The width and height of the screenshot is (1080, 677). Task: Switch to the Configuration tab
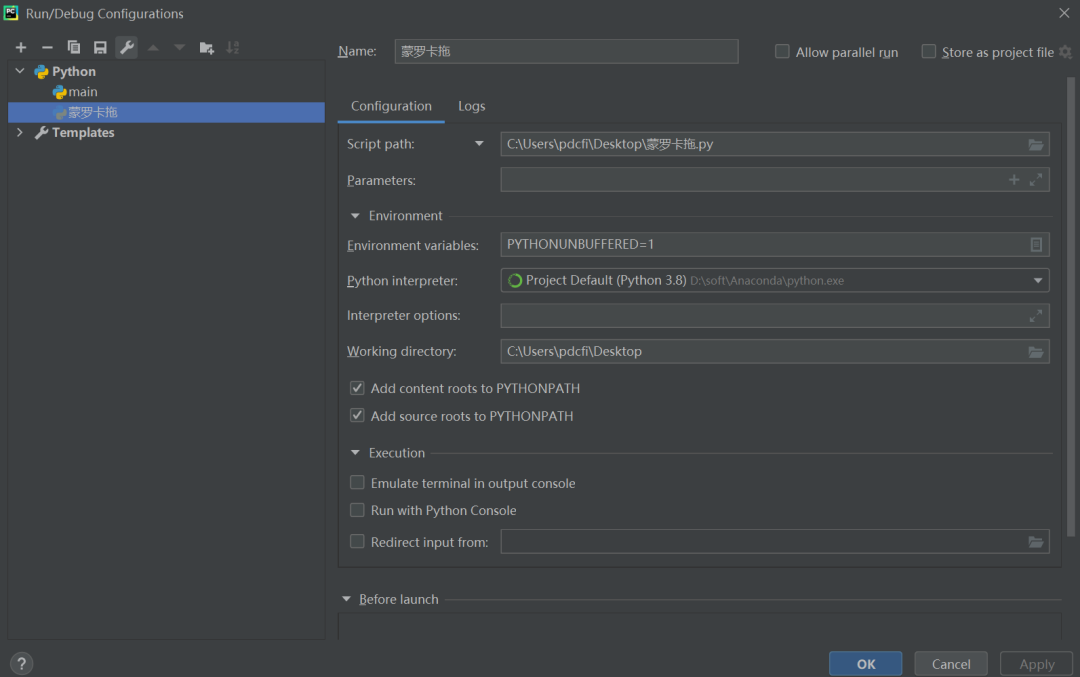[x=391, y=106]
